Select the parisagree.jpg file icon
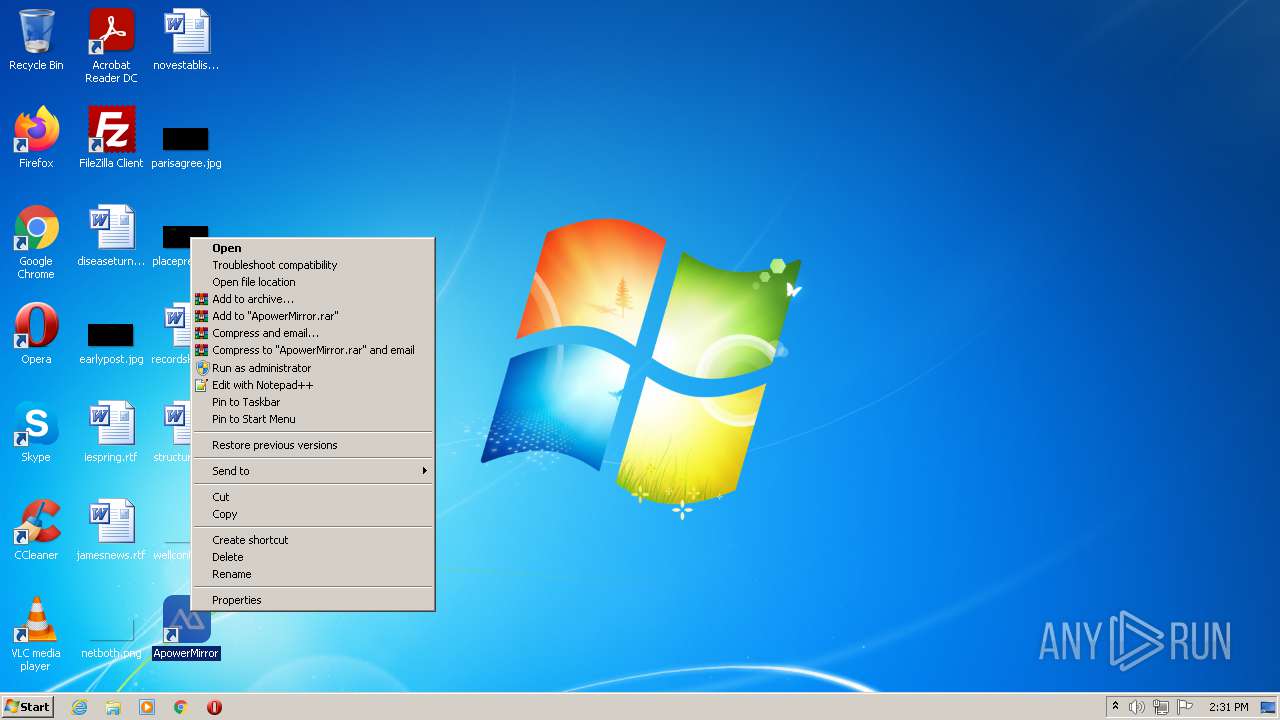The height and width of the screenshot is (720, 1280). (186, 145)
